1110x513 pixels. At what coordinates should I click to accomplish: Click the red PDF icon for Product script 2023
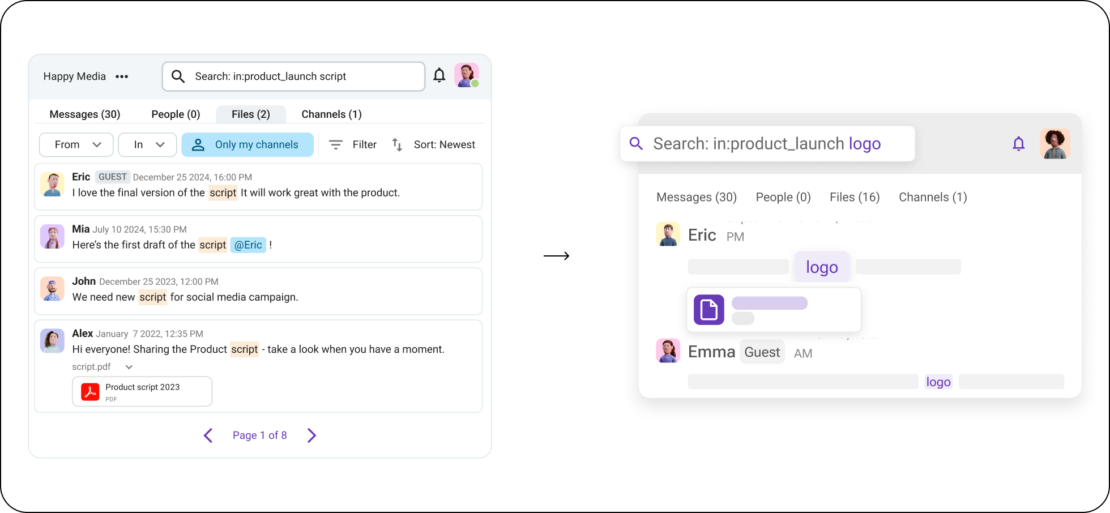pos(90,391)
